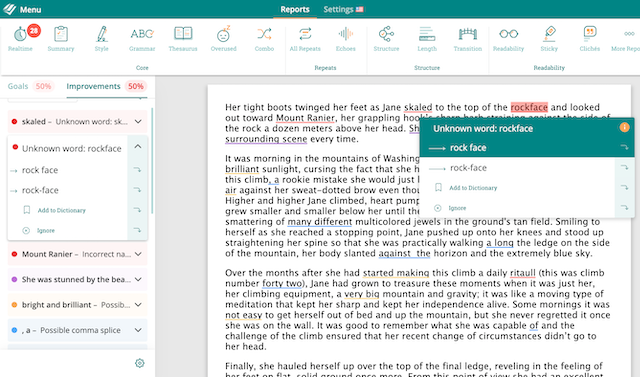Click the underlined phrase 'many different'
640x377 pixels.
tap(320, 222)
